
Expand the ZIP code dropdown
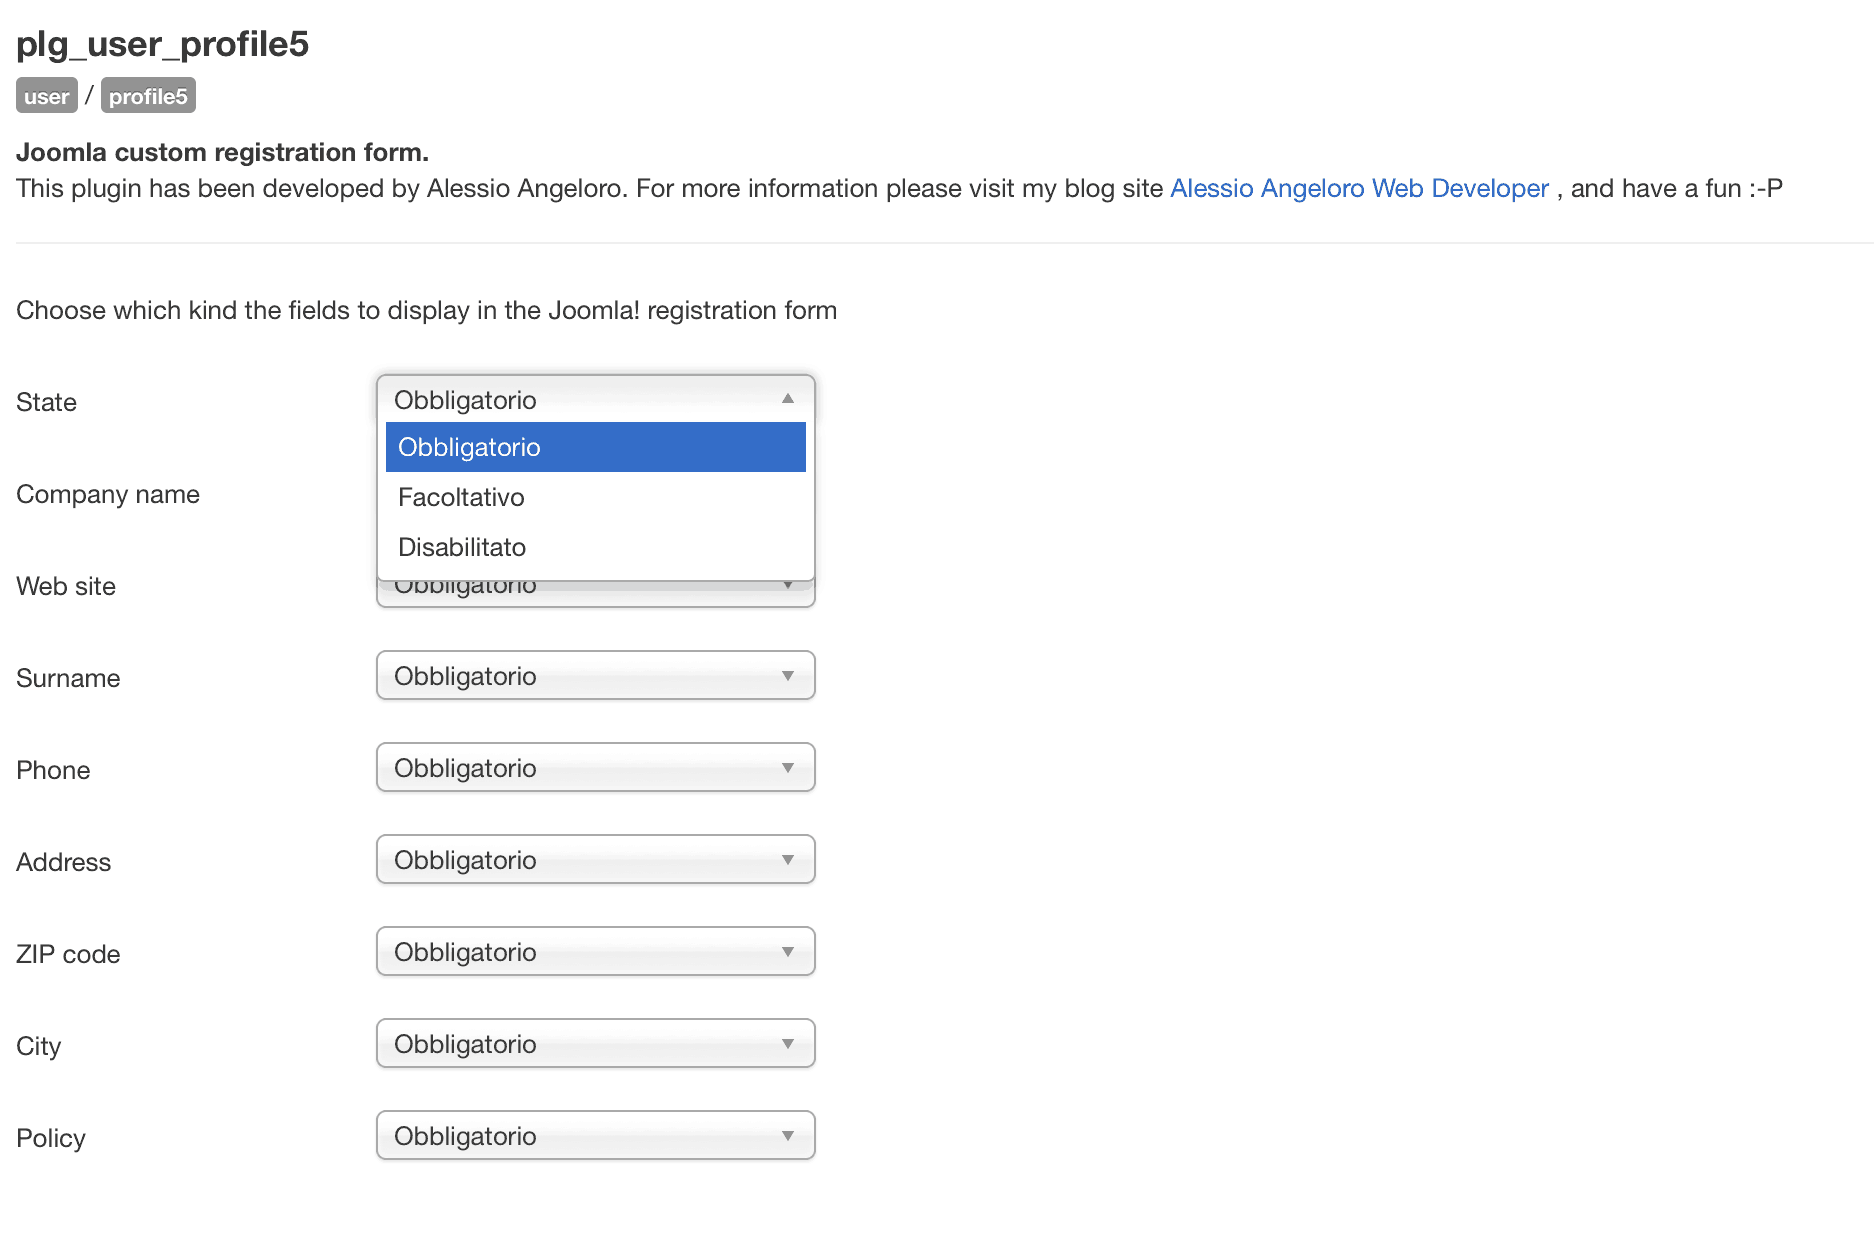(595, 952)
